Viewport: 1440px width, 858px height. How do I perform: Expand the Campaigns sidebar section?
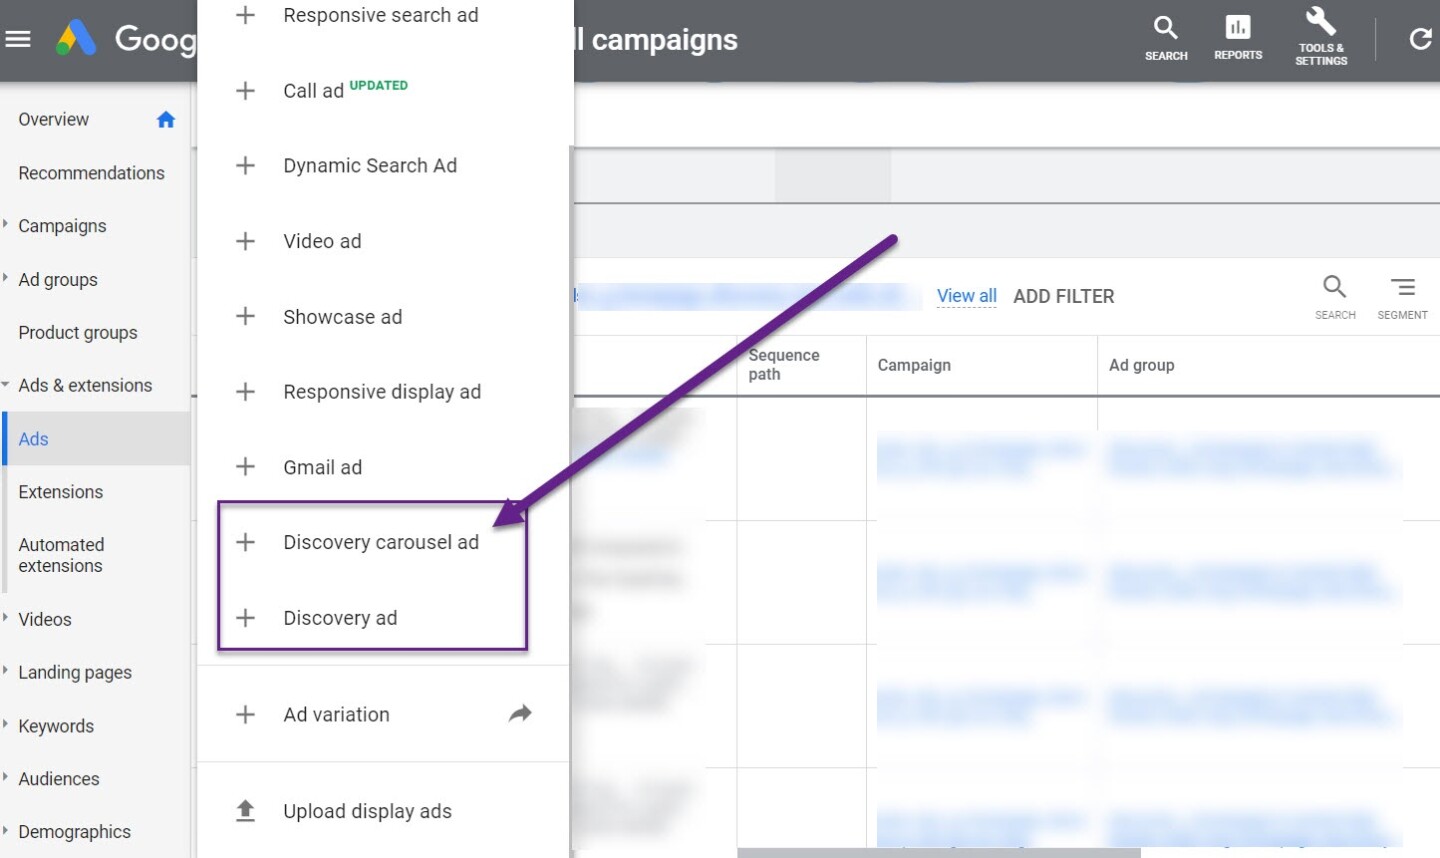pyautogui.click(x=6, y=225)
